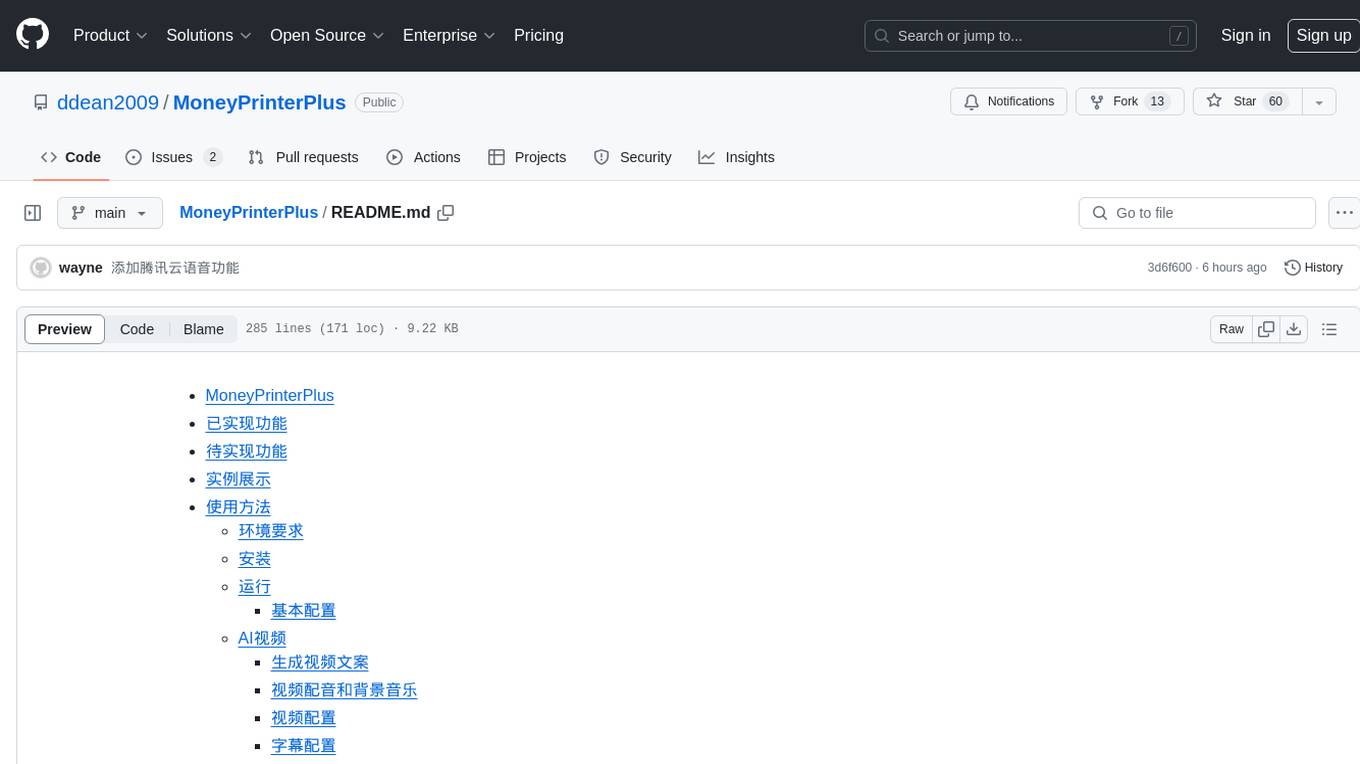Switch to the Actions tab

tap(424, 157)
